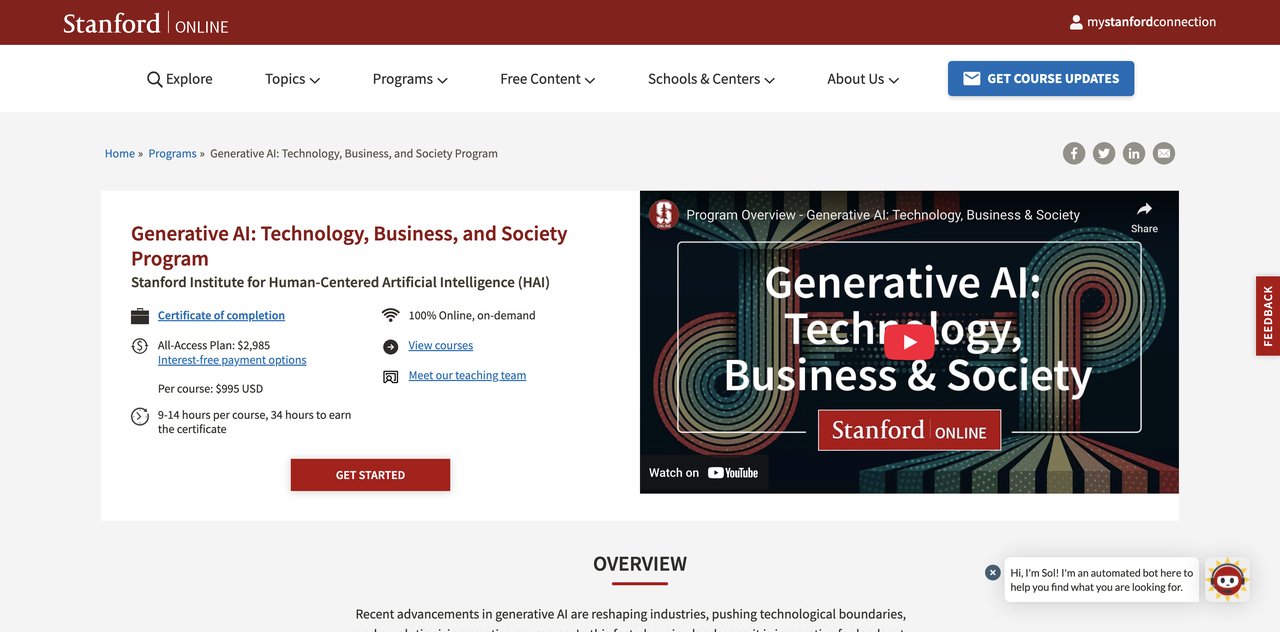Click the All-Access Plan: $2,985 text
The width and height of the screenshot is (1280, 632).
[x=214, y=345]
